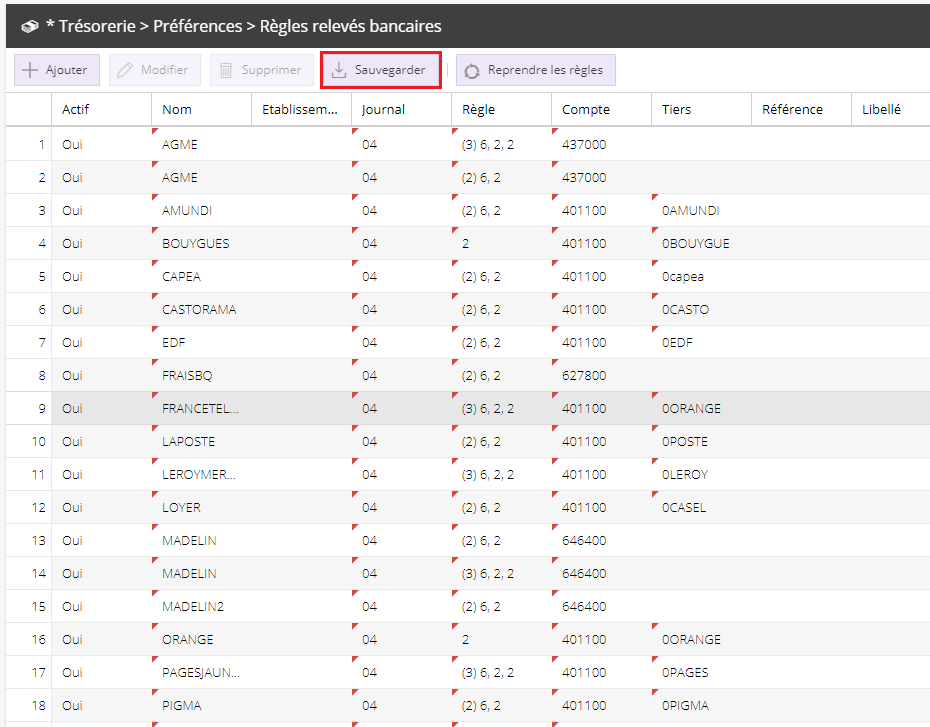This screenshot has height=727, width=930.
Task: Click row number 18
Action: click(28, 706)
